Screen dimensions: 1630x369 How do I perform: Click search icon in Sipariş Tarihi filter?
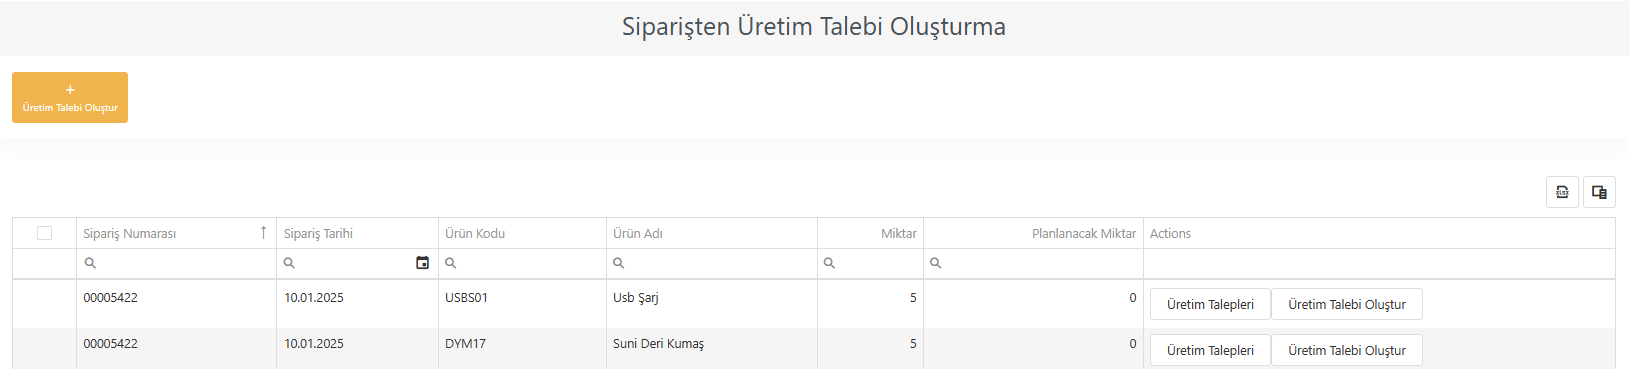click(289, 263)
